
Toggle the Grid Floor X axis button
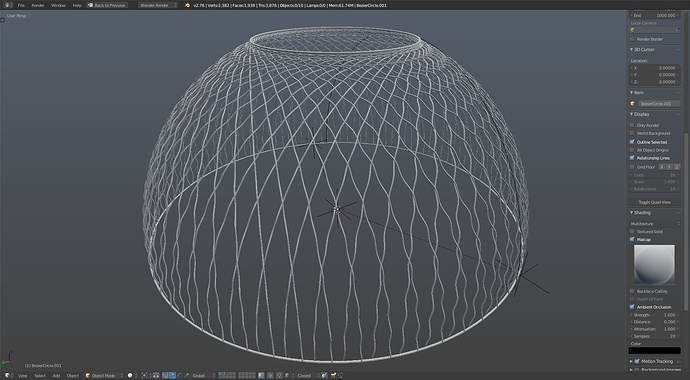tap(662, 167)
